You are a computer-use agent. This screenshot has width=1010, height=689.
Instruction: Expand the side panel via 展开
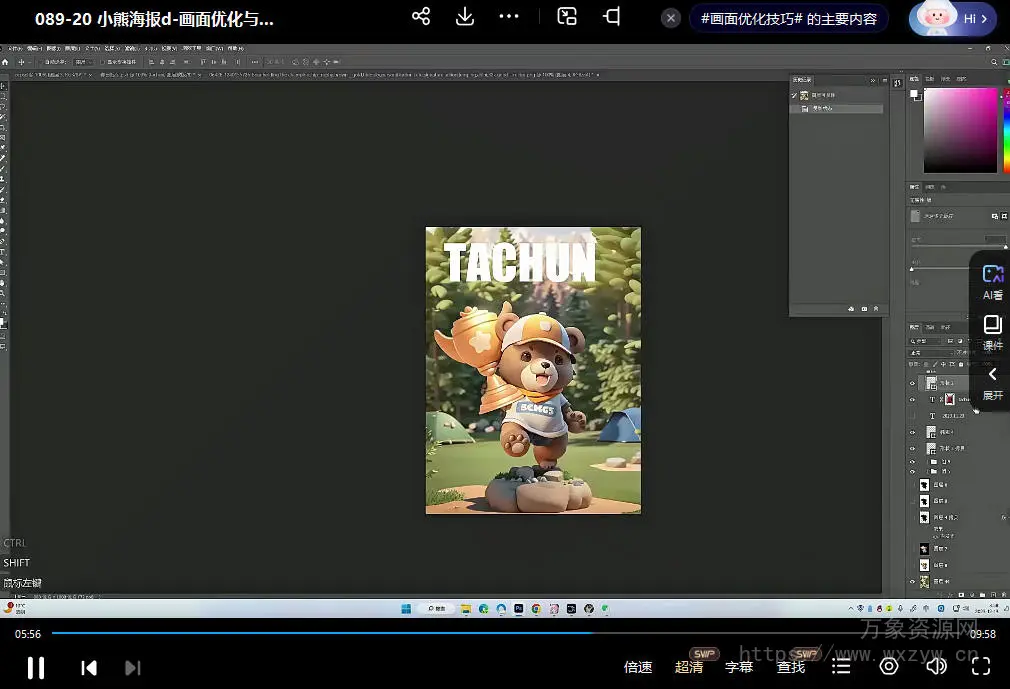click(992, 383)
